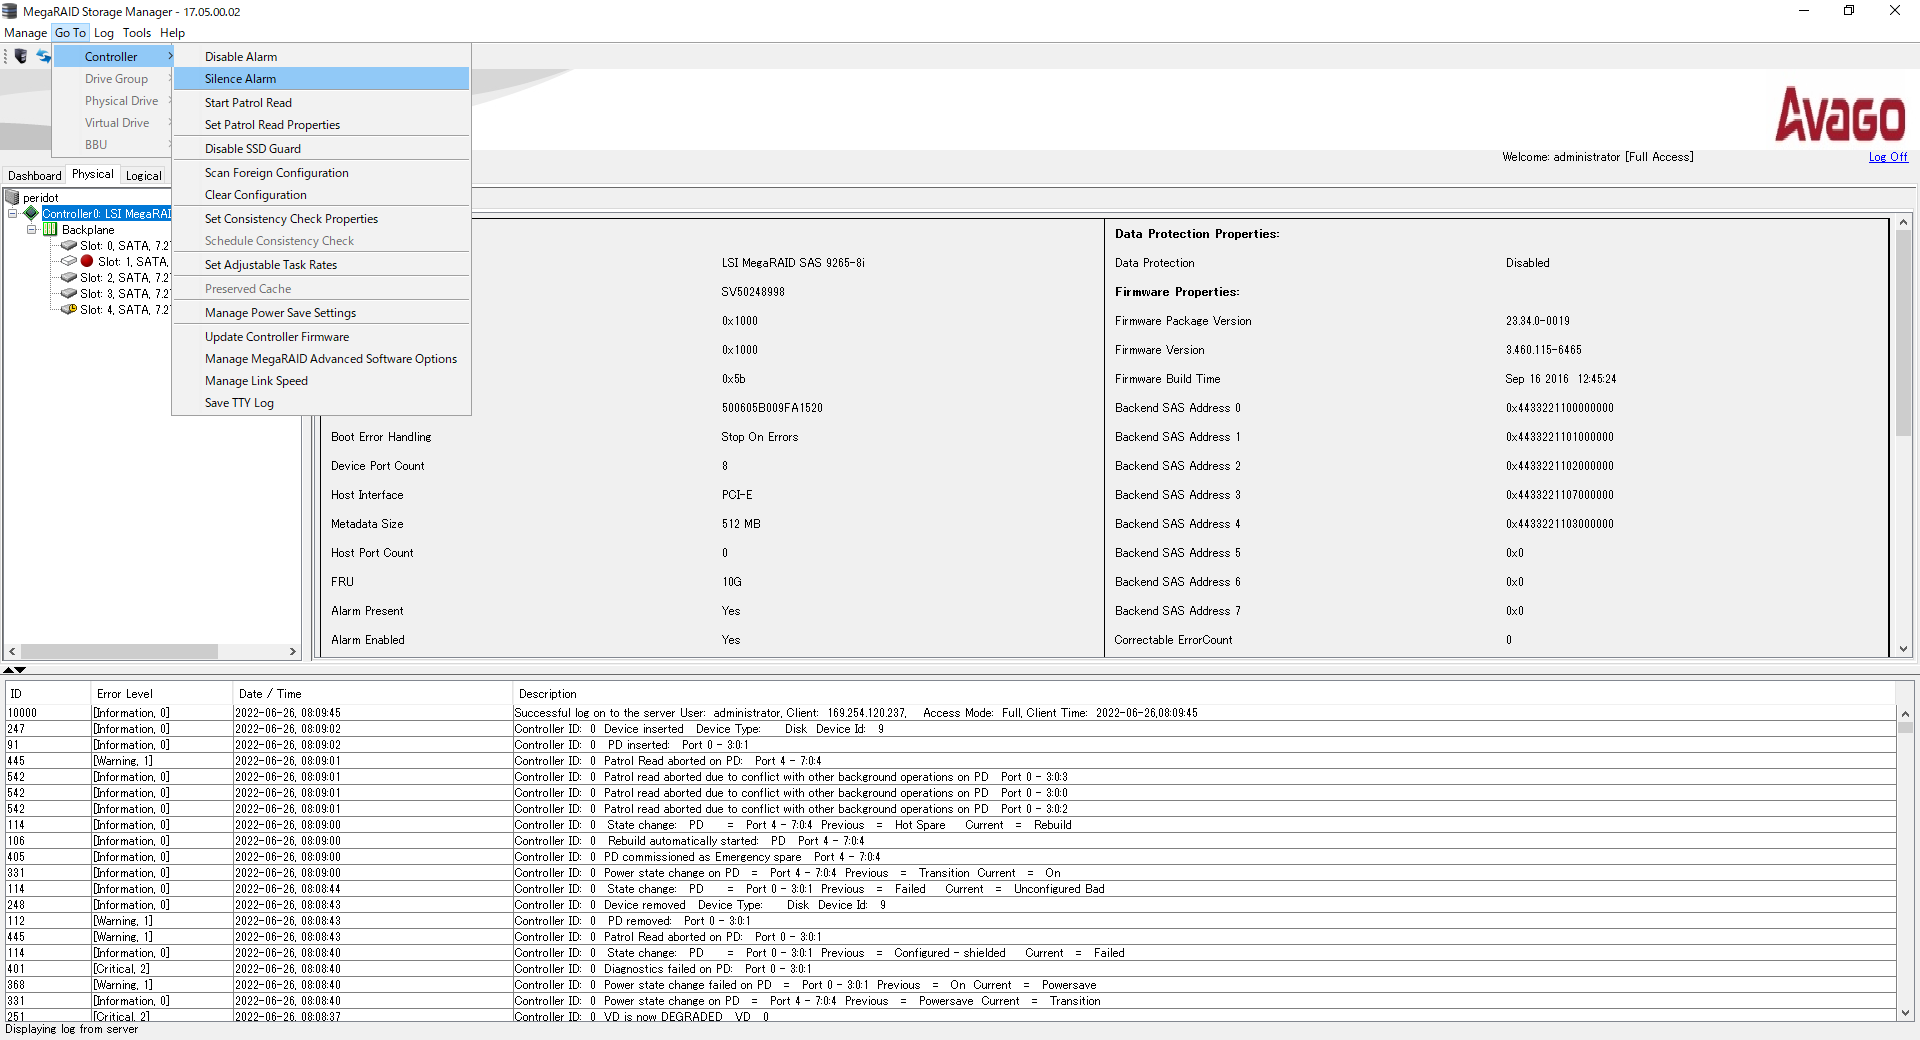Viewport: 1920px width, 1040px height.
Task: Click the MegaRAID Storage Manager title bar icon
Action: [x=10, y=11]
